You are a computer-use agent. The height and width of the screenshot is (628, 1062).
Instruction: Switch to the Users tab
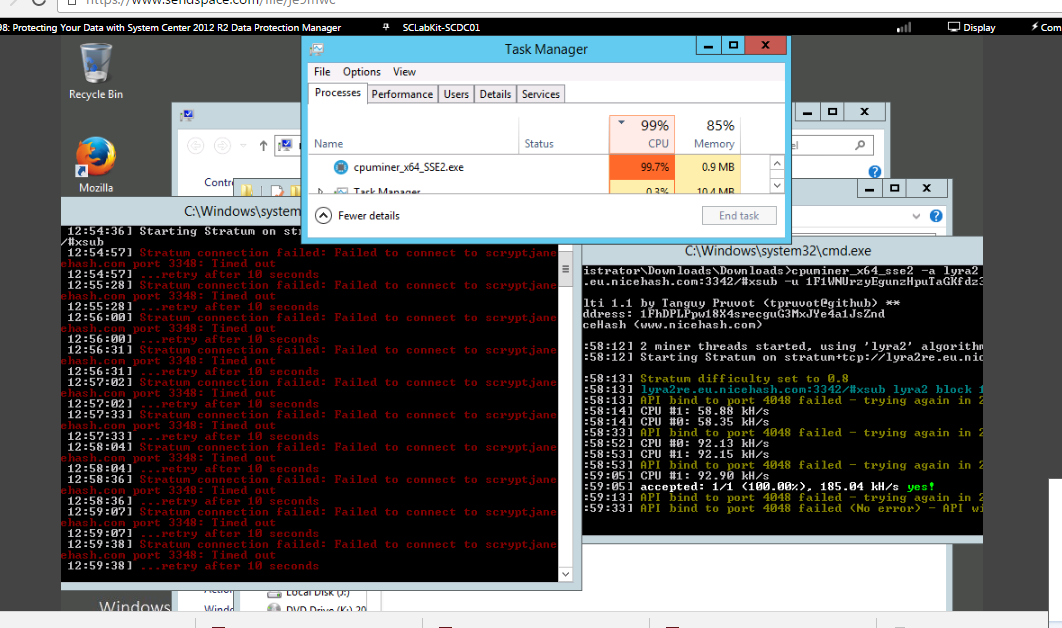[x=456, y=94]
